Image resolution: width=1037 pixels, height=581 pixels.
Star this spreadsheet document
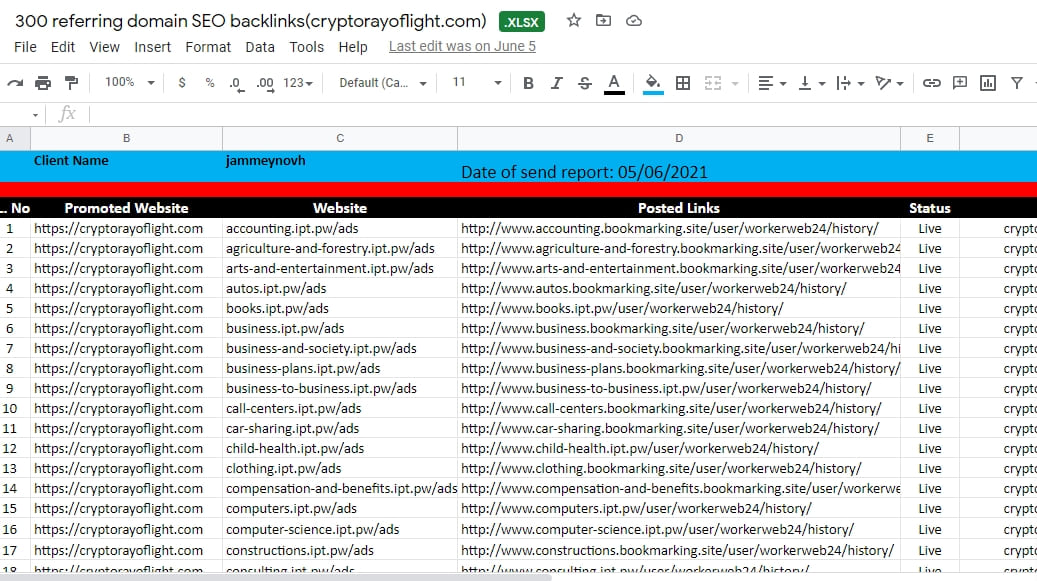[573, 21]
